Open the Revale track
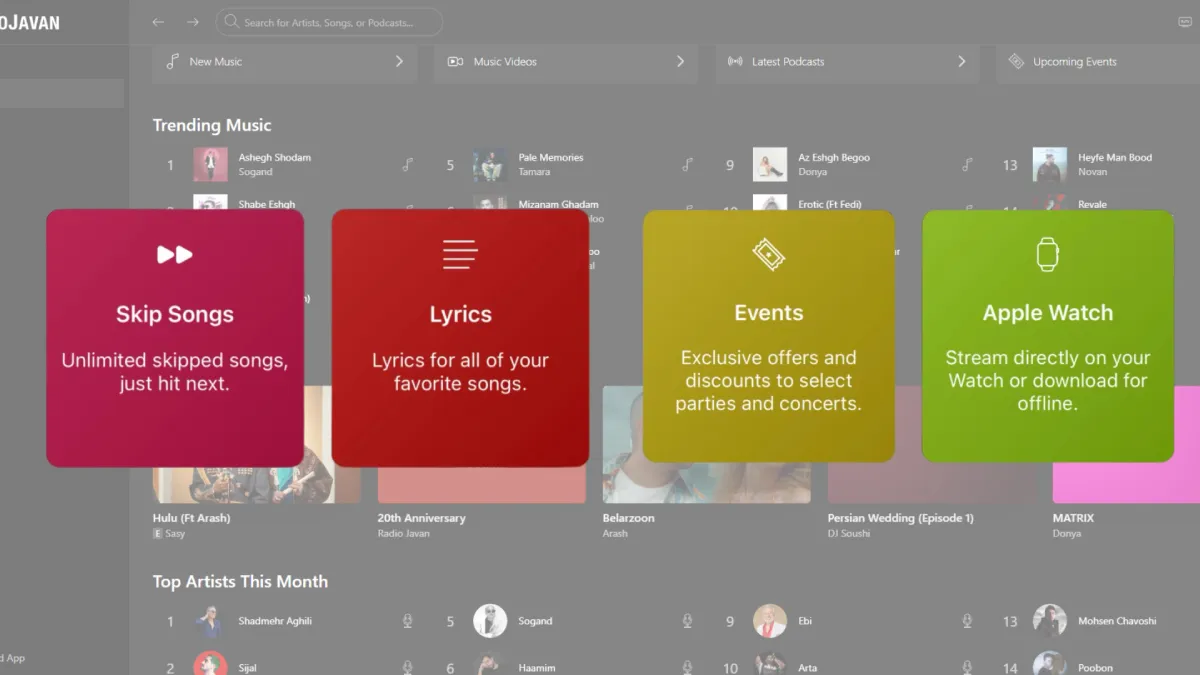 tap(1092, 204)
